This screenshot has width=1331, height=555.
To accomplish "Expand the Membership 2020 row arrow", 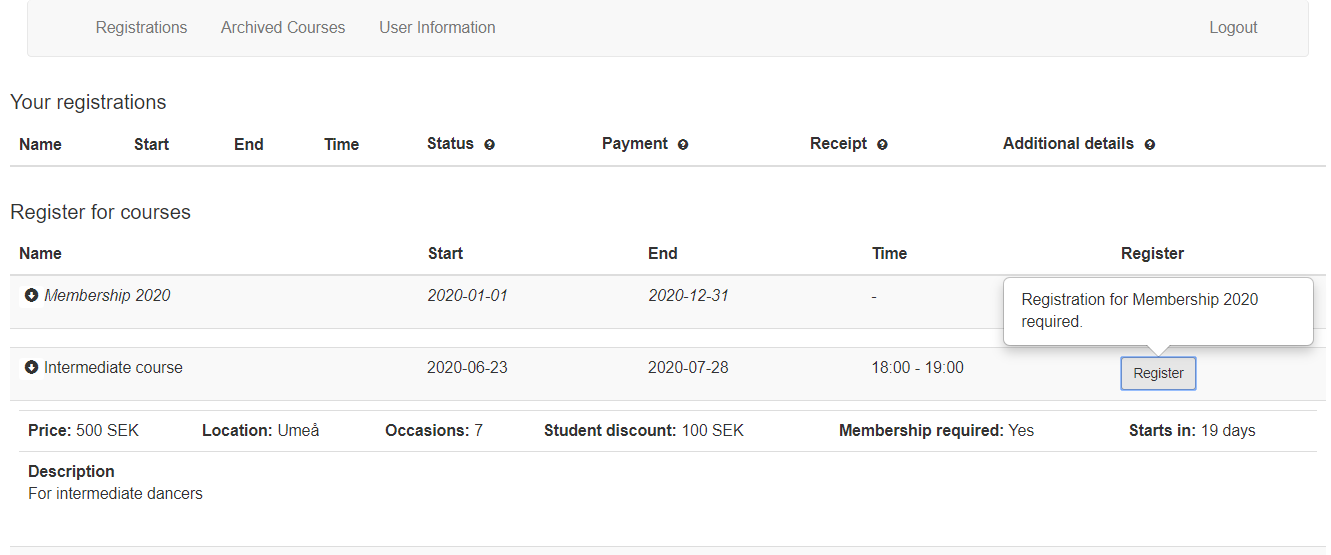I will pos(31,295).
